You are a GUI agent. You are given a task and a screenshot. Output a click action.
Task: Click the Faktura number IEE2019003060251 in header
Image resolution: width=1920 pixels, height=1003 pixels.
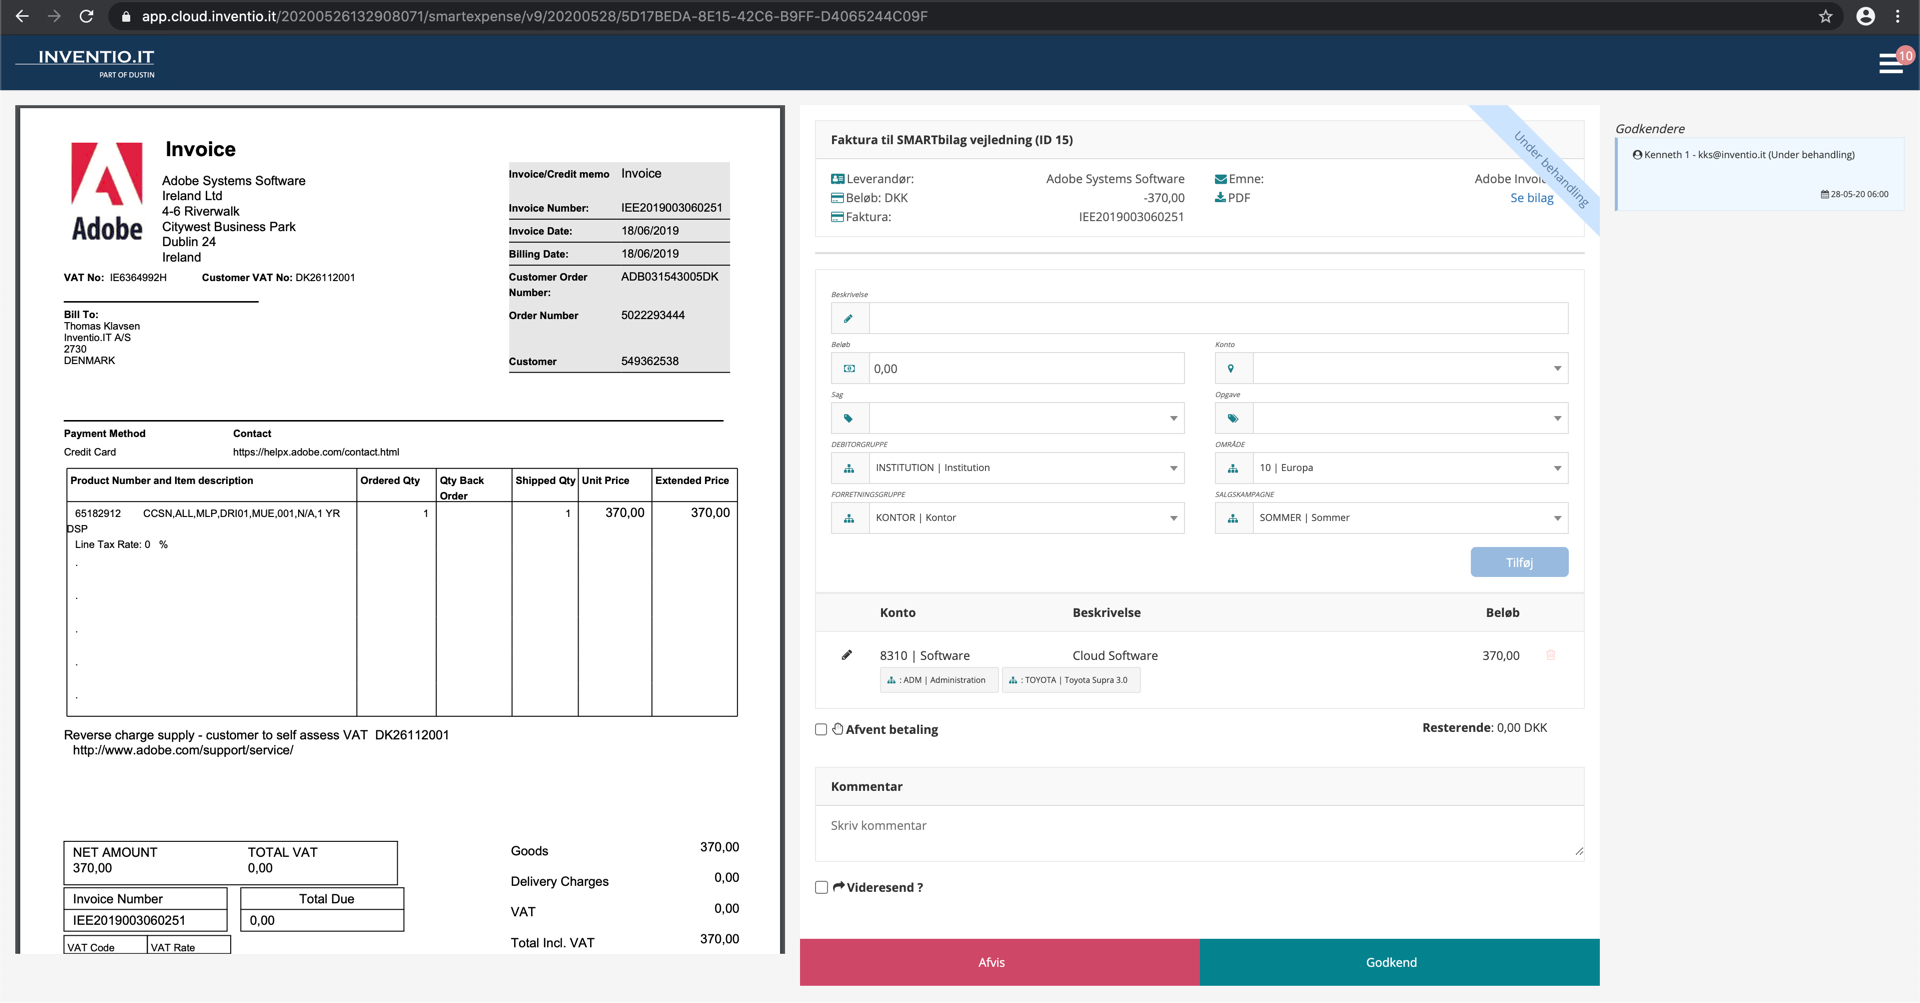1131,216
